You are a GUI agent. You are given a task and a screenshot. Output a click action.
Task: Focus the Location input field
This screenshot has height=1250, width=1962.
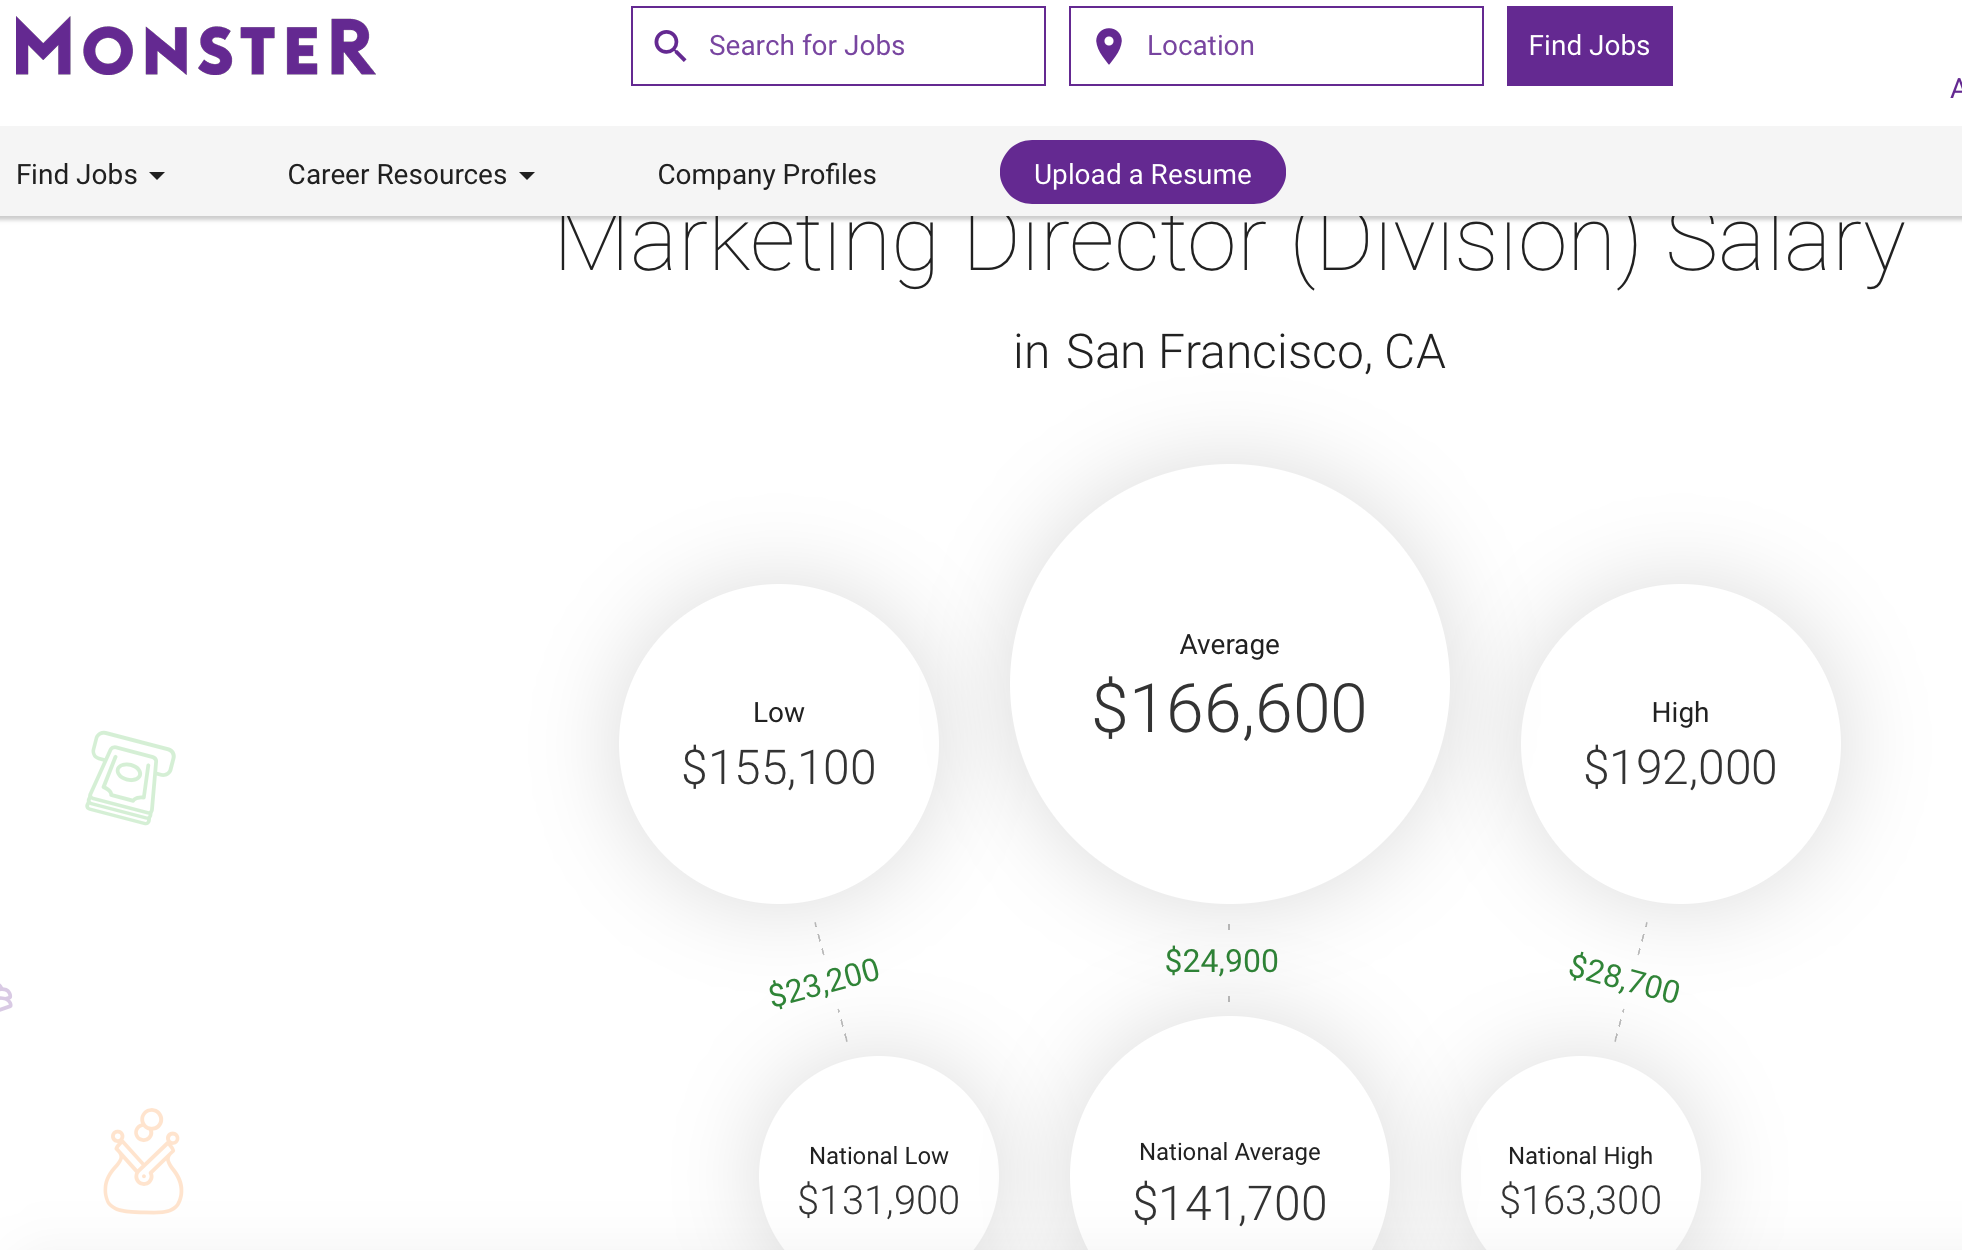1276,46
